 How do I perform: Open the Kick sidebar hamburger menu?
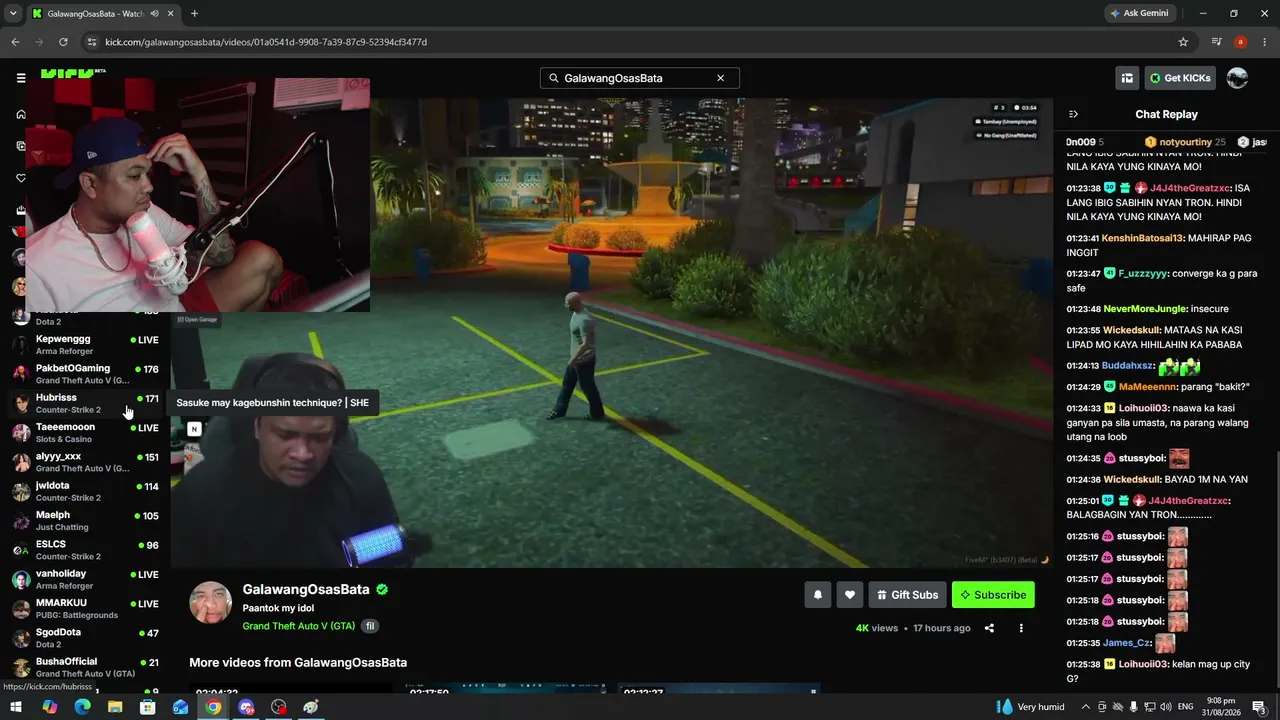[21, 78]
